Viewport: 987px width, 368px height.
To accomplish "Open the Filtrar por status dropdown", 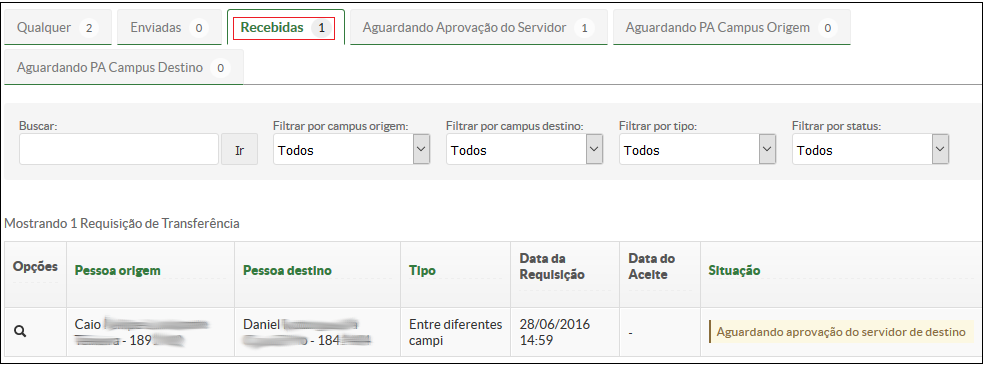I will coord(871,150).
